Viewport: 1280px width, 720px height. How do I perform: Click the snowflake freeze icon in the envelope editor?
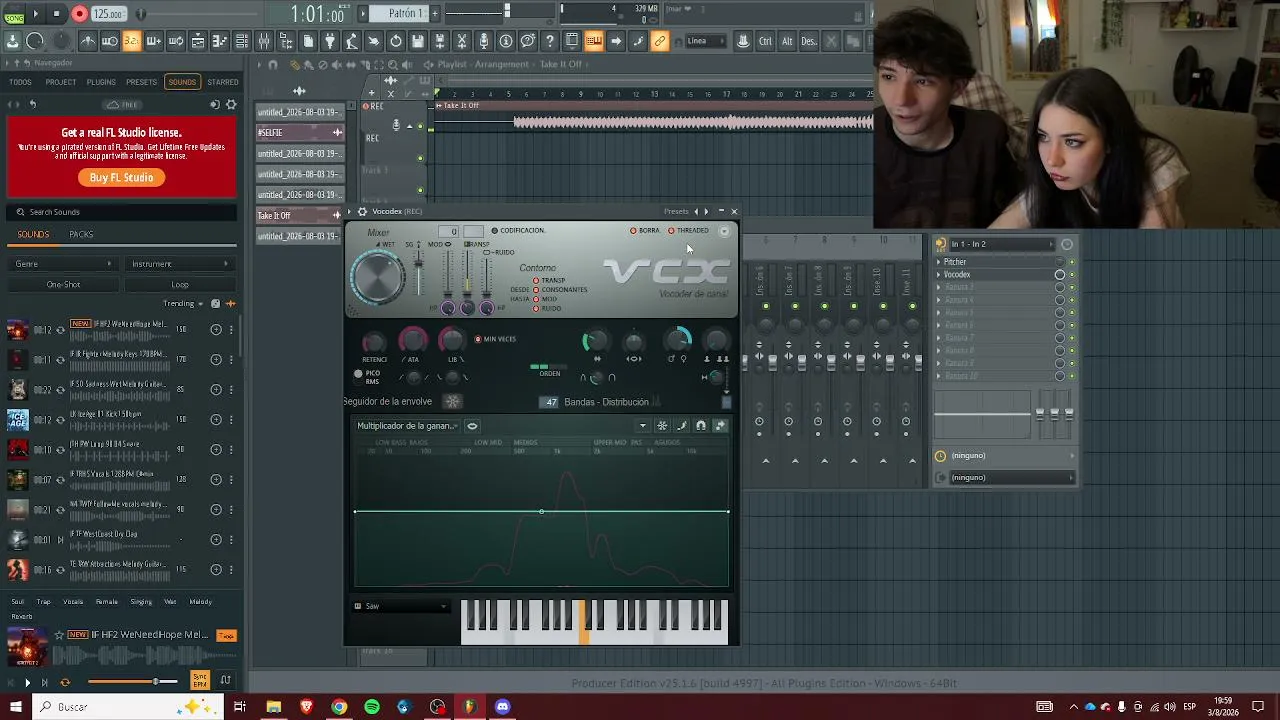[662, 426]
